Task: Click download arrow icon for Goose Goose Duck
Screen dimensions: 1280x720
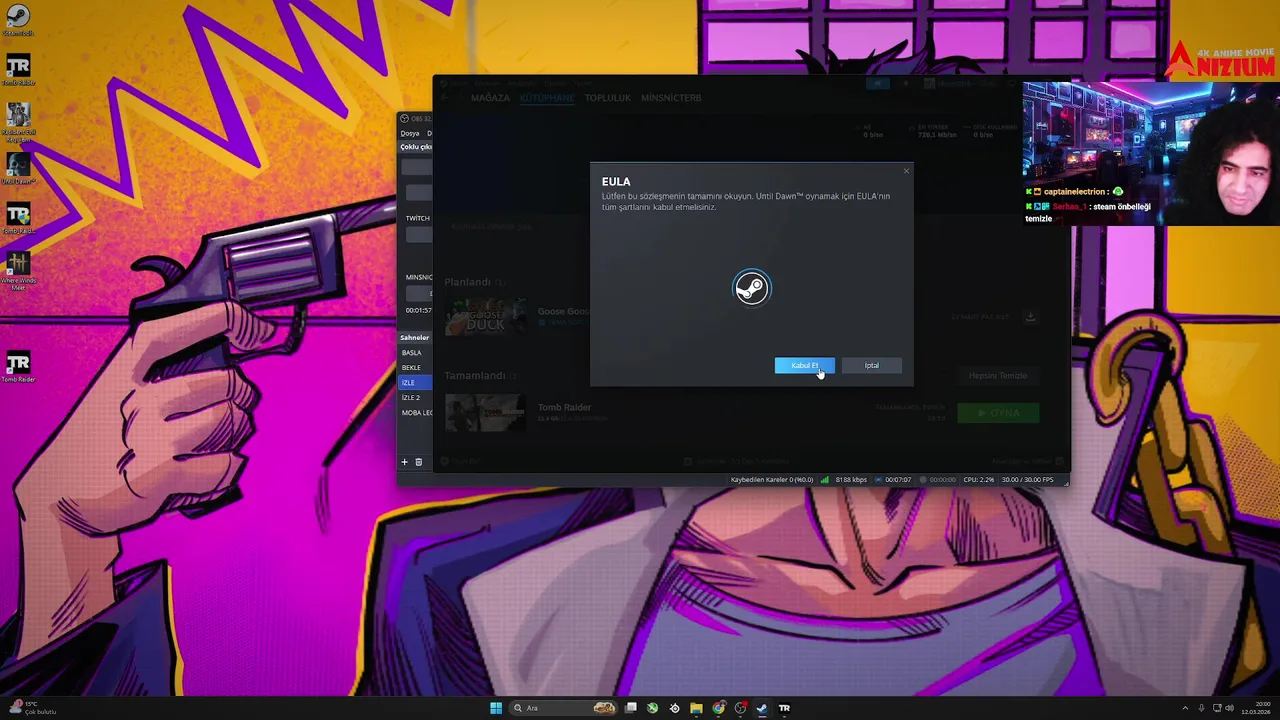Action: (x=1030, y=317)
